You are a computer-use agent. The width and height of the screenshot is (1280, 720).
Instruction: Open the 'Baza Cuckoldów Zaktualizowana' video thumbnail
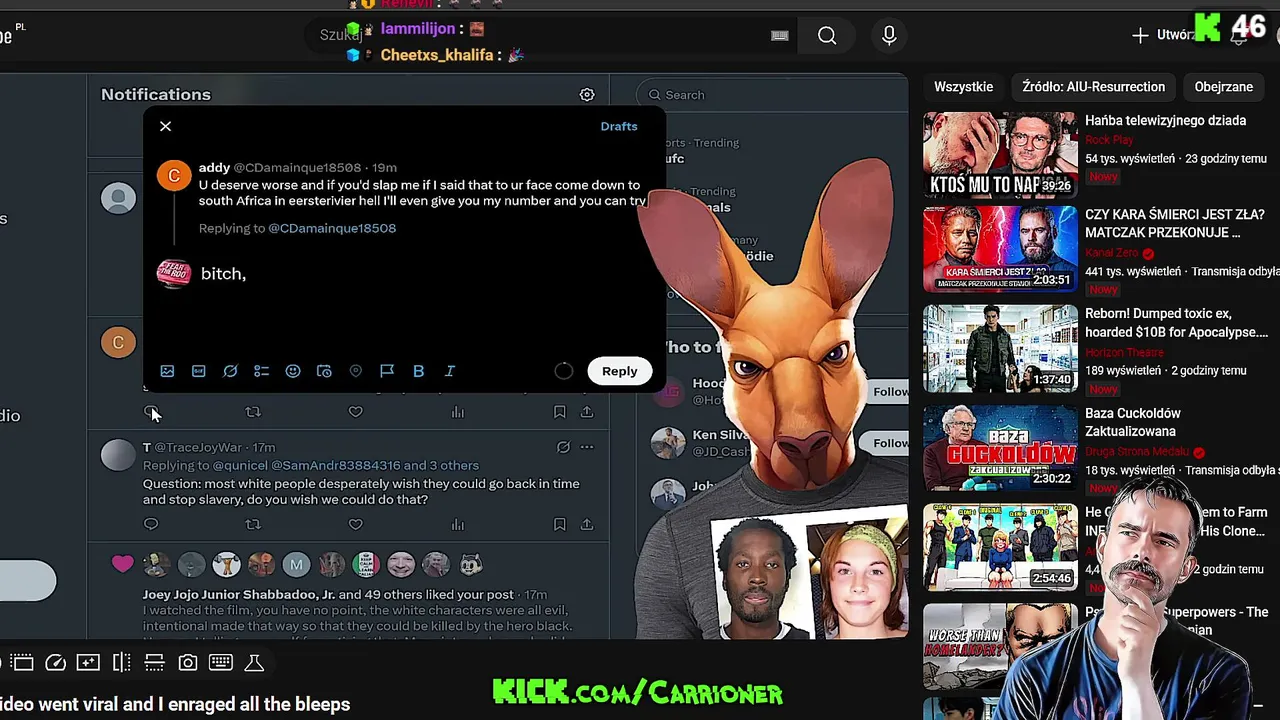click(x=1000, y=446)
